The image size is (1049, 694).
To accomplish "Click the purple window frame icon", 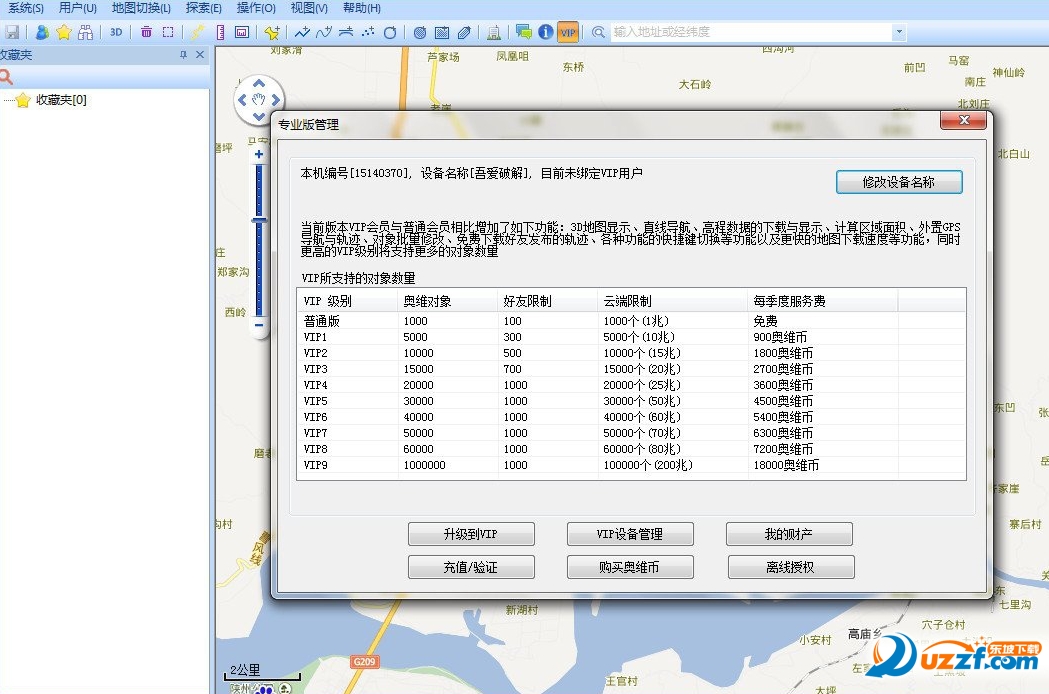I will coord(242,32).
